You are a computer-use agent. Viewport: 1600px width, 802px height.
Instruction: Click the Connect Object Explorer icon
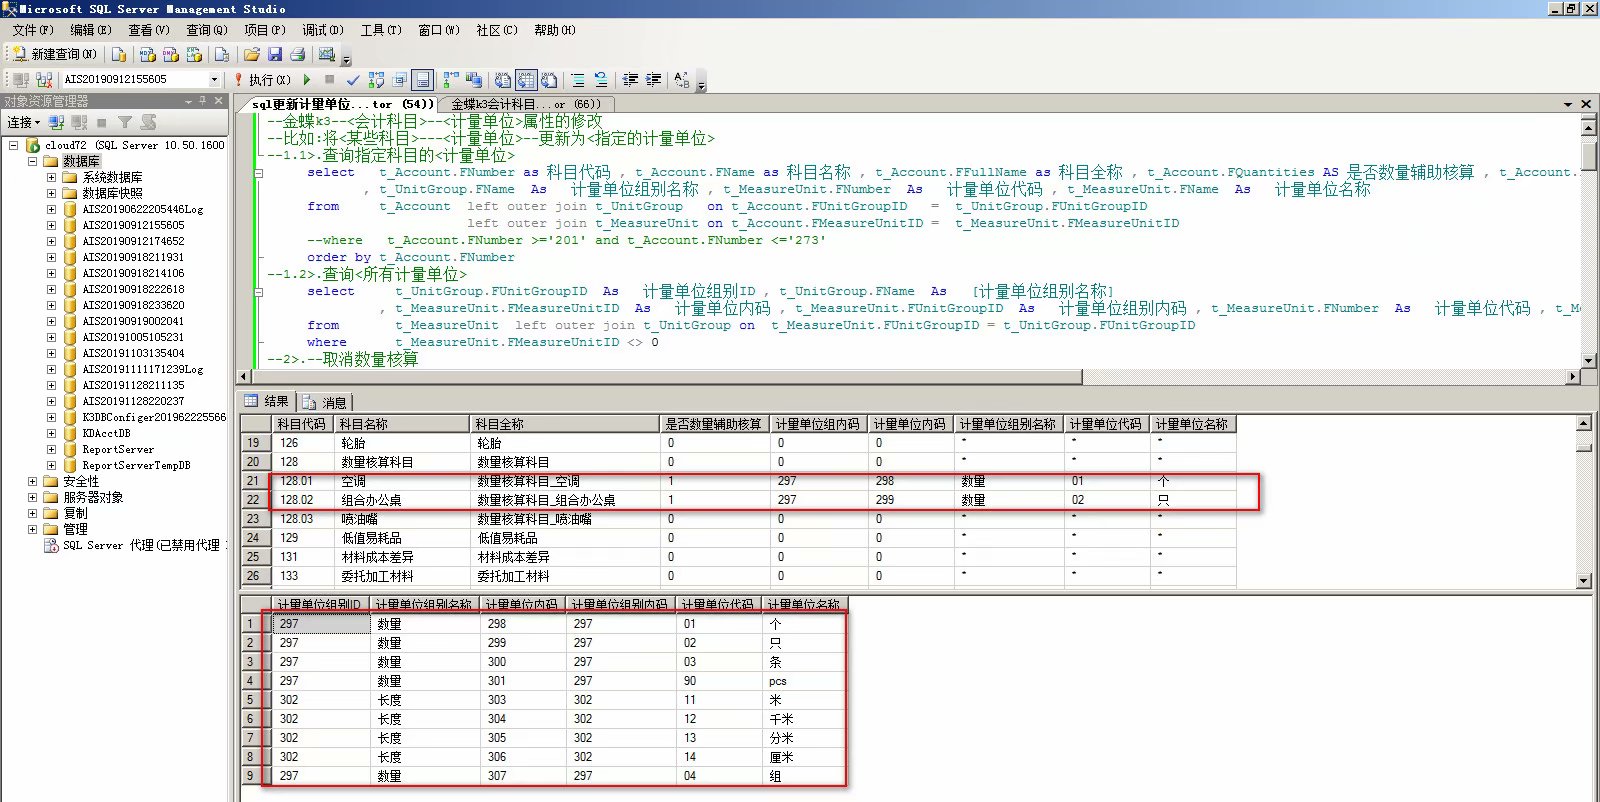tap(56, 122)
